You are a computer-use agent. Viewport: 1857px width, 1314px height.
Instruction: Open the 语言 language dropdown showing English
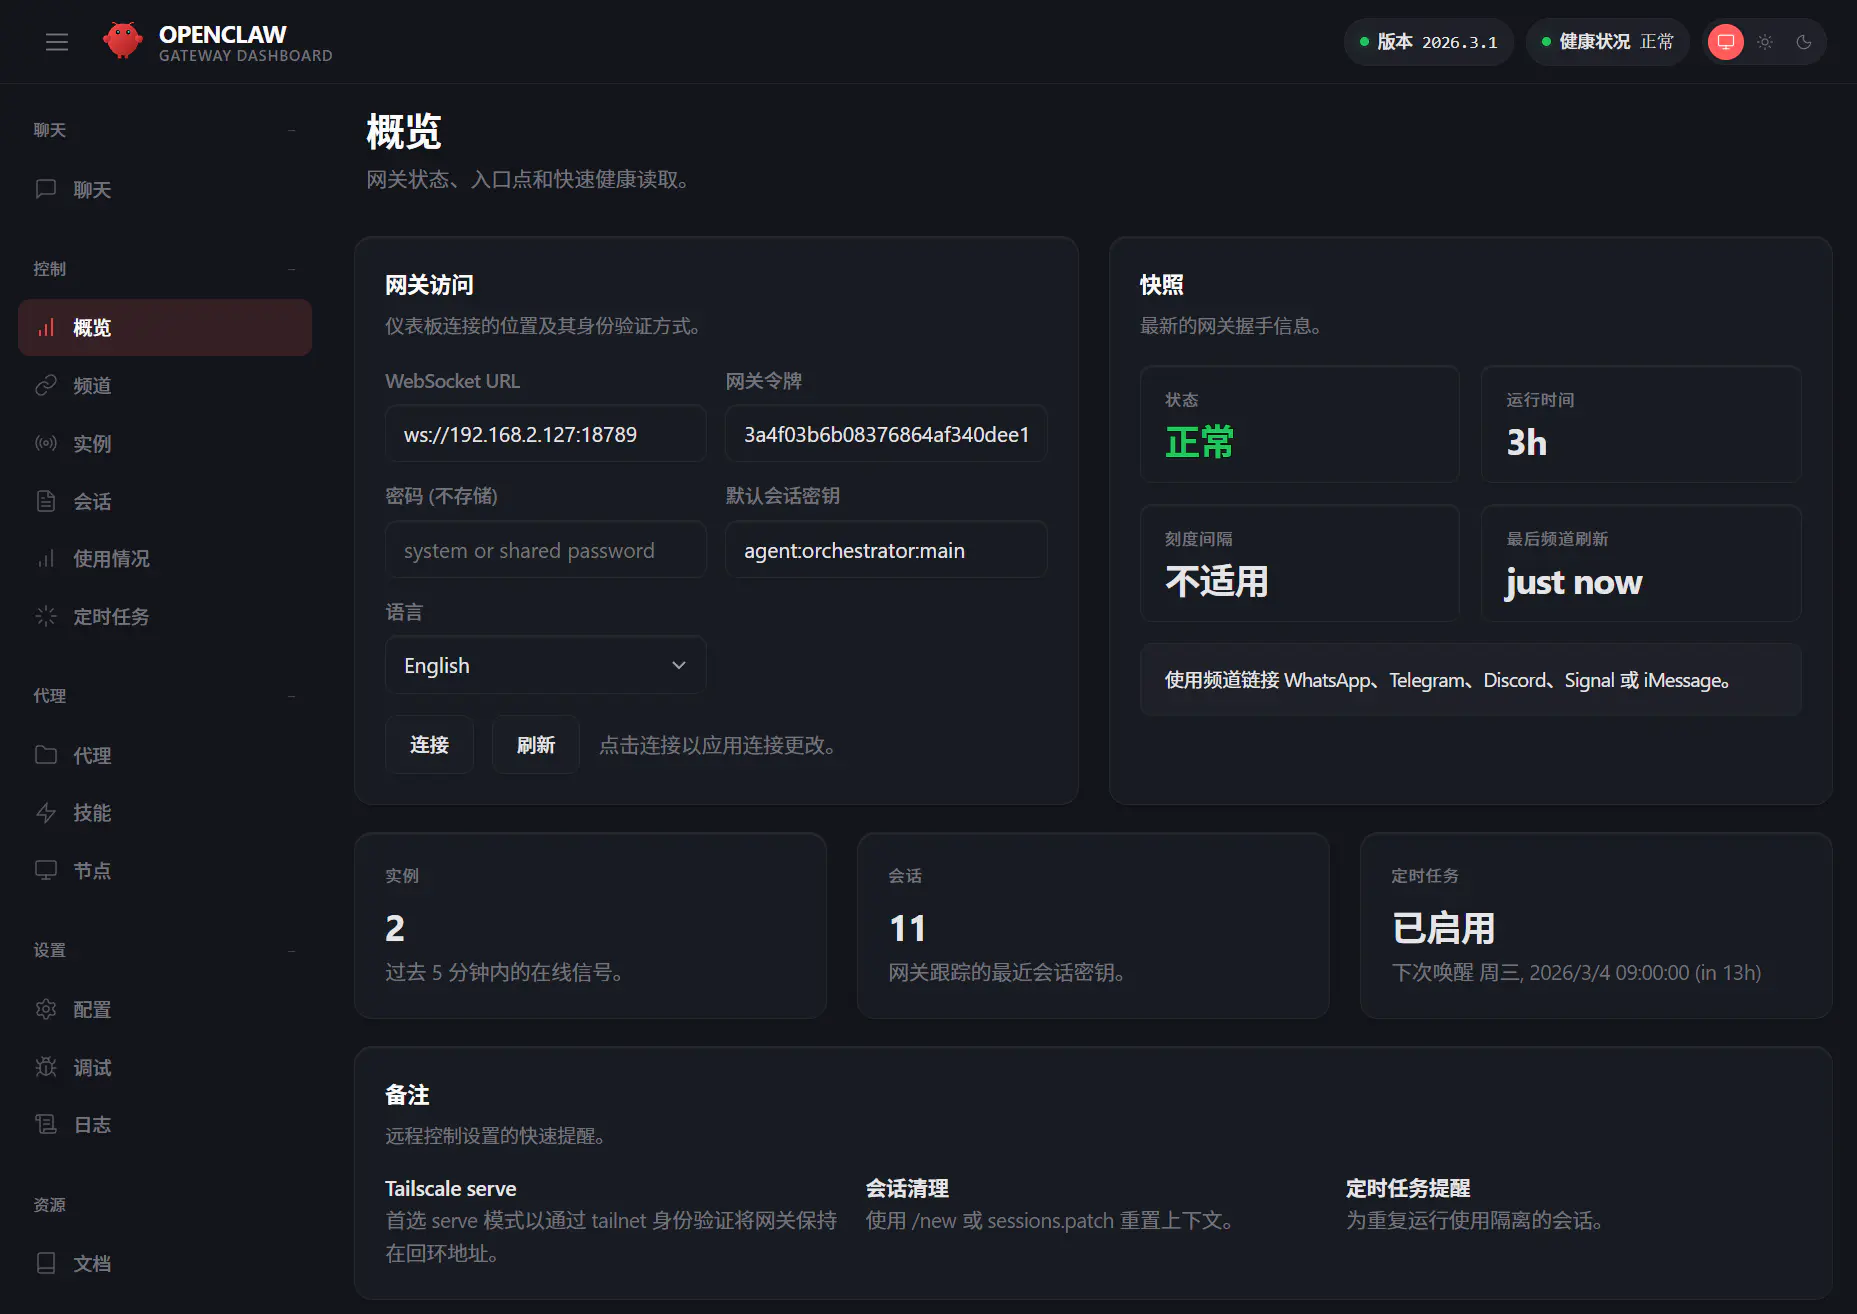pos(545,665)
